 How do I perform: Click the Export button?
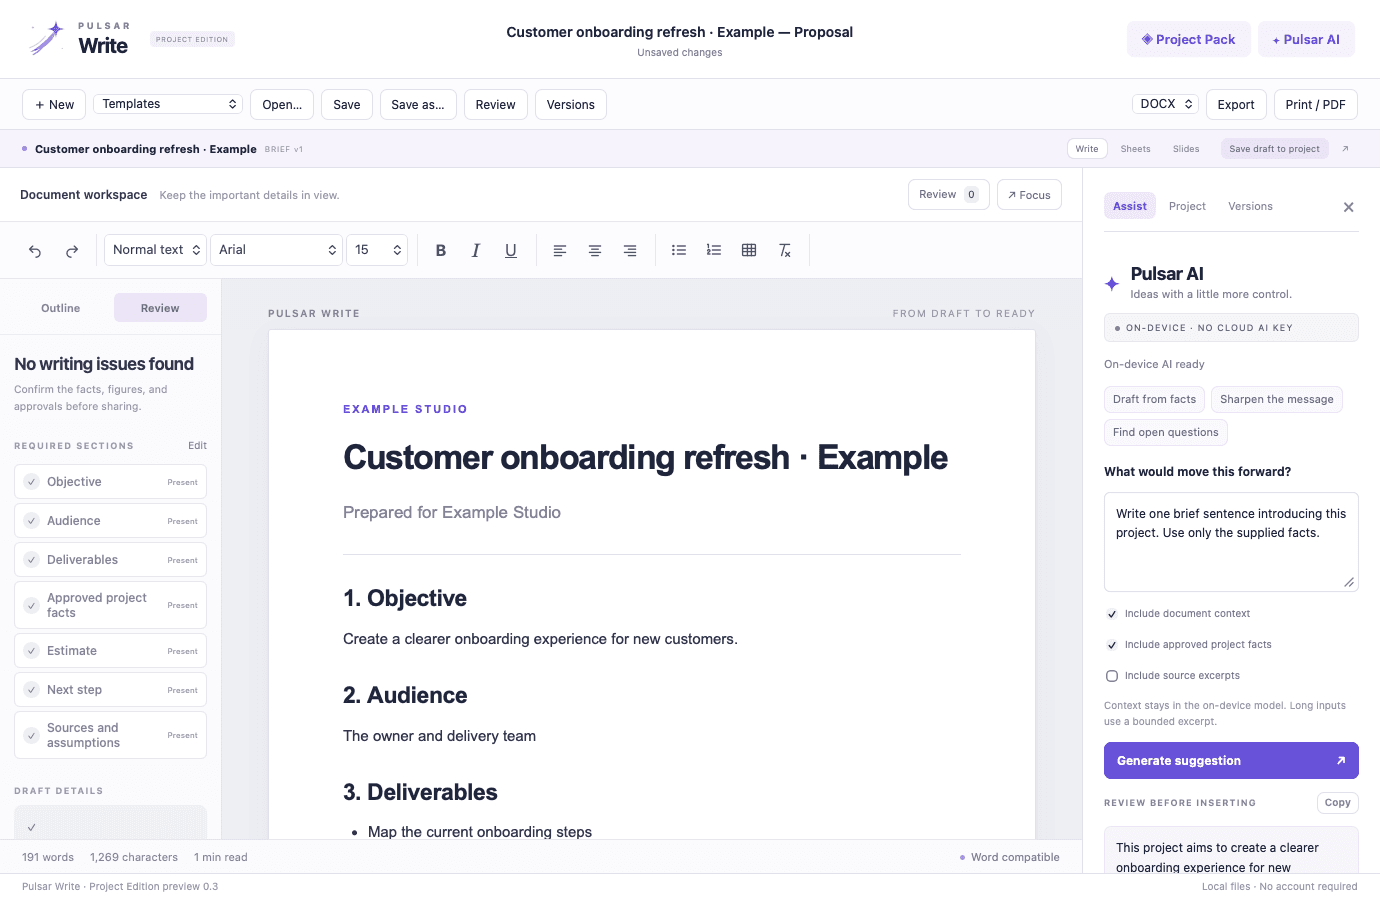pos(1236,104)
